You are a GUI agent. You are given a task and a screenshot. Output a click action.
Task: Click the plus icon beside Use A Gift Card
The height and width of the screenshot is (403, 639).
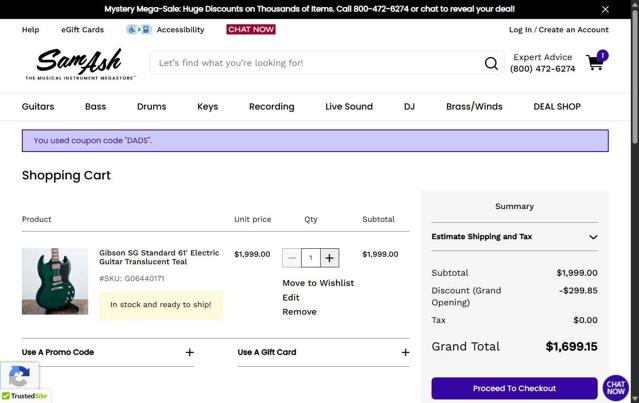(x=405, y=352)
